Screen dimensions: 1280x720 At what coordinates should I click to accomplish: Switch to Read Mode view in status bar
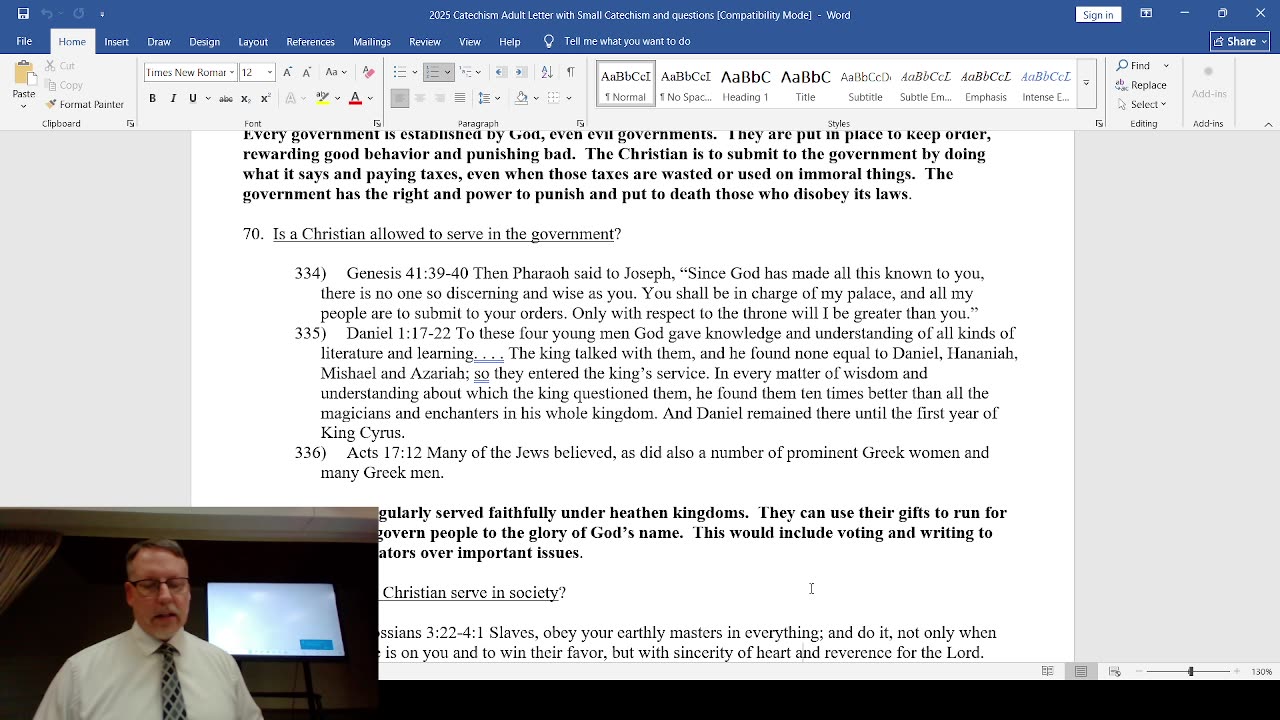coord(1047,671)
